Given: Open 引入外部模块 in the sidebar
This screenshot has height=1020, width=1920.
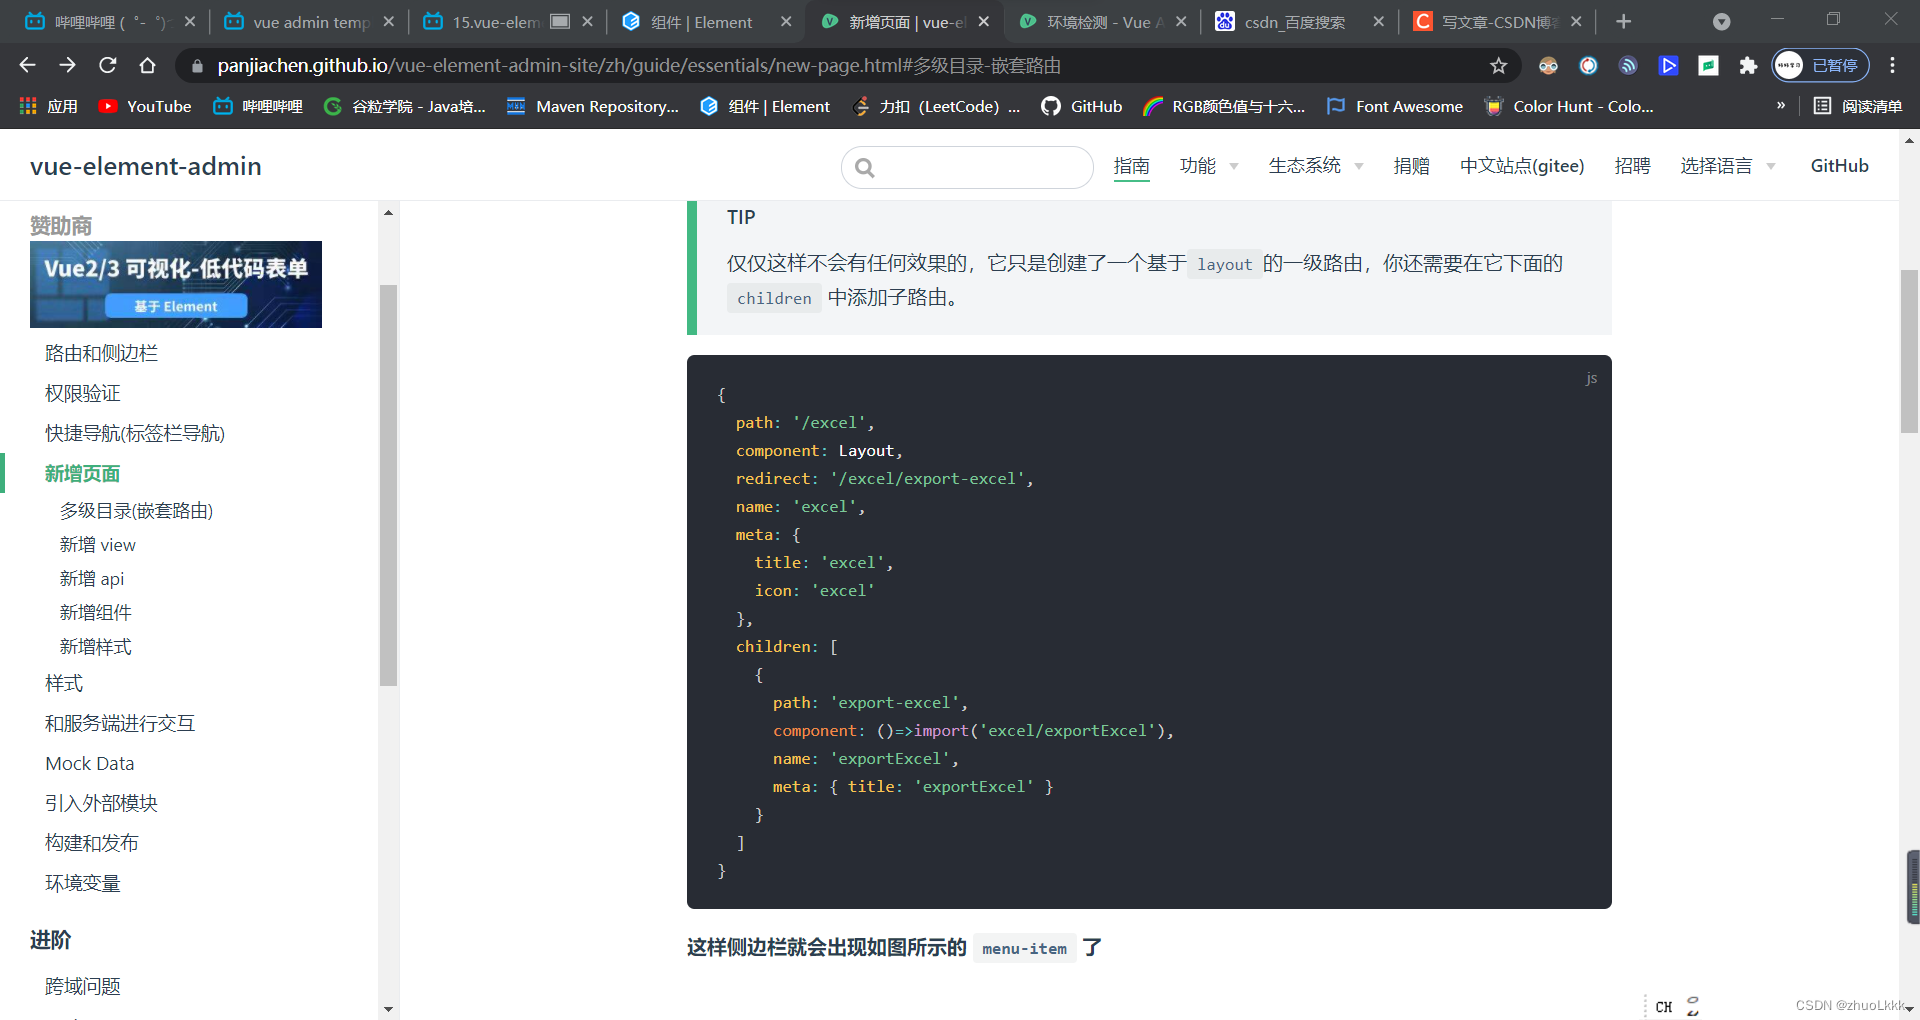Looking at the screenshot, I should point(101,803).
